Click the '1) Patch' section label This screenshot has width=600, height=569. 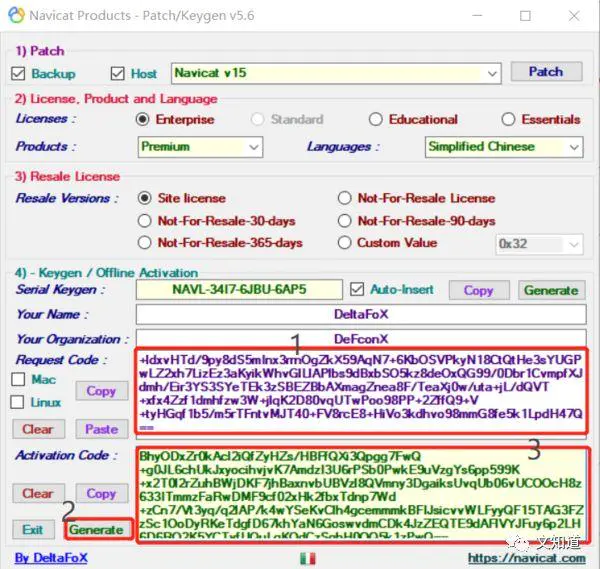[40, 51]
